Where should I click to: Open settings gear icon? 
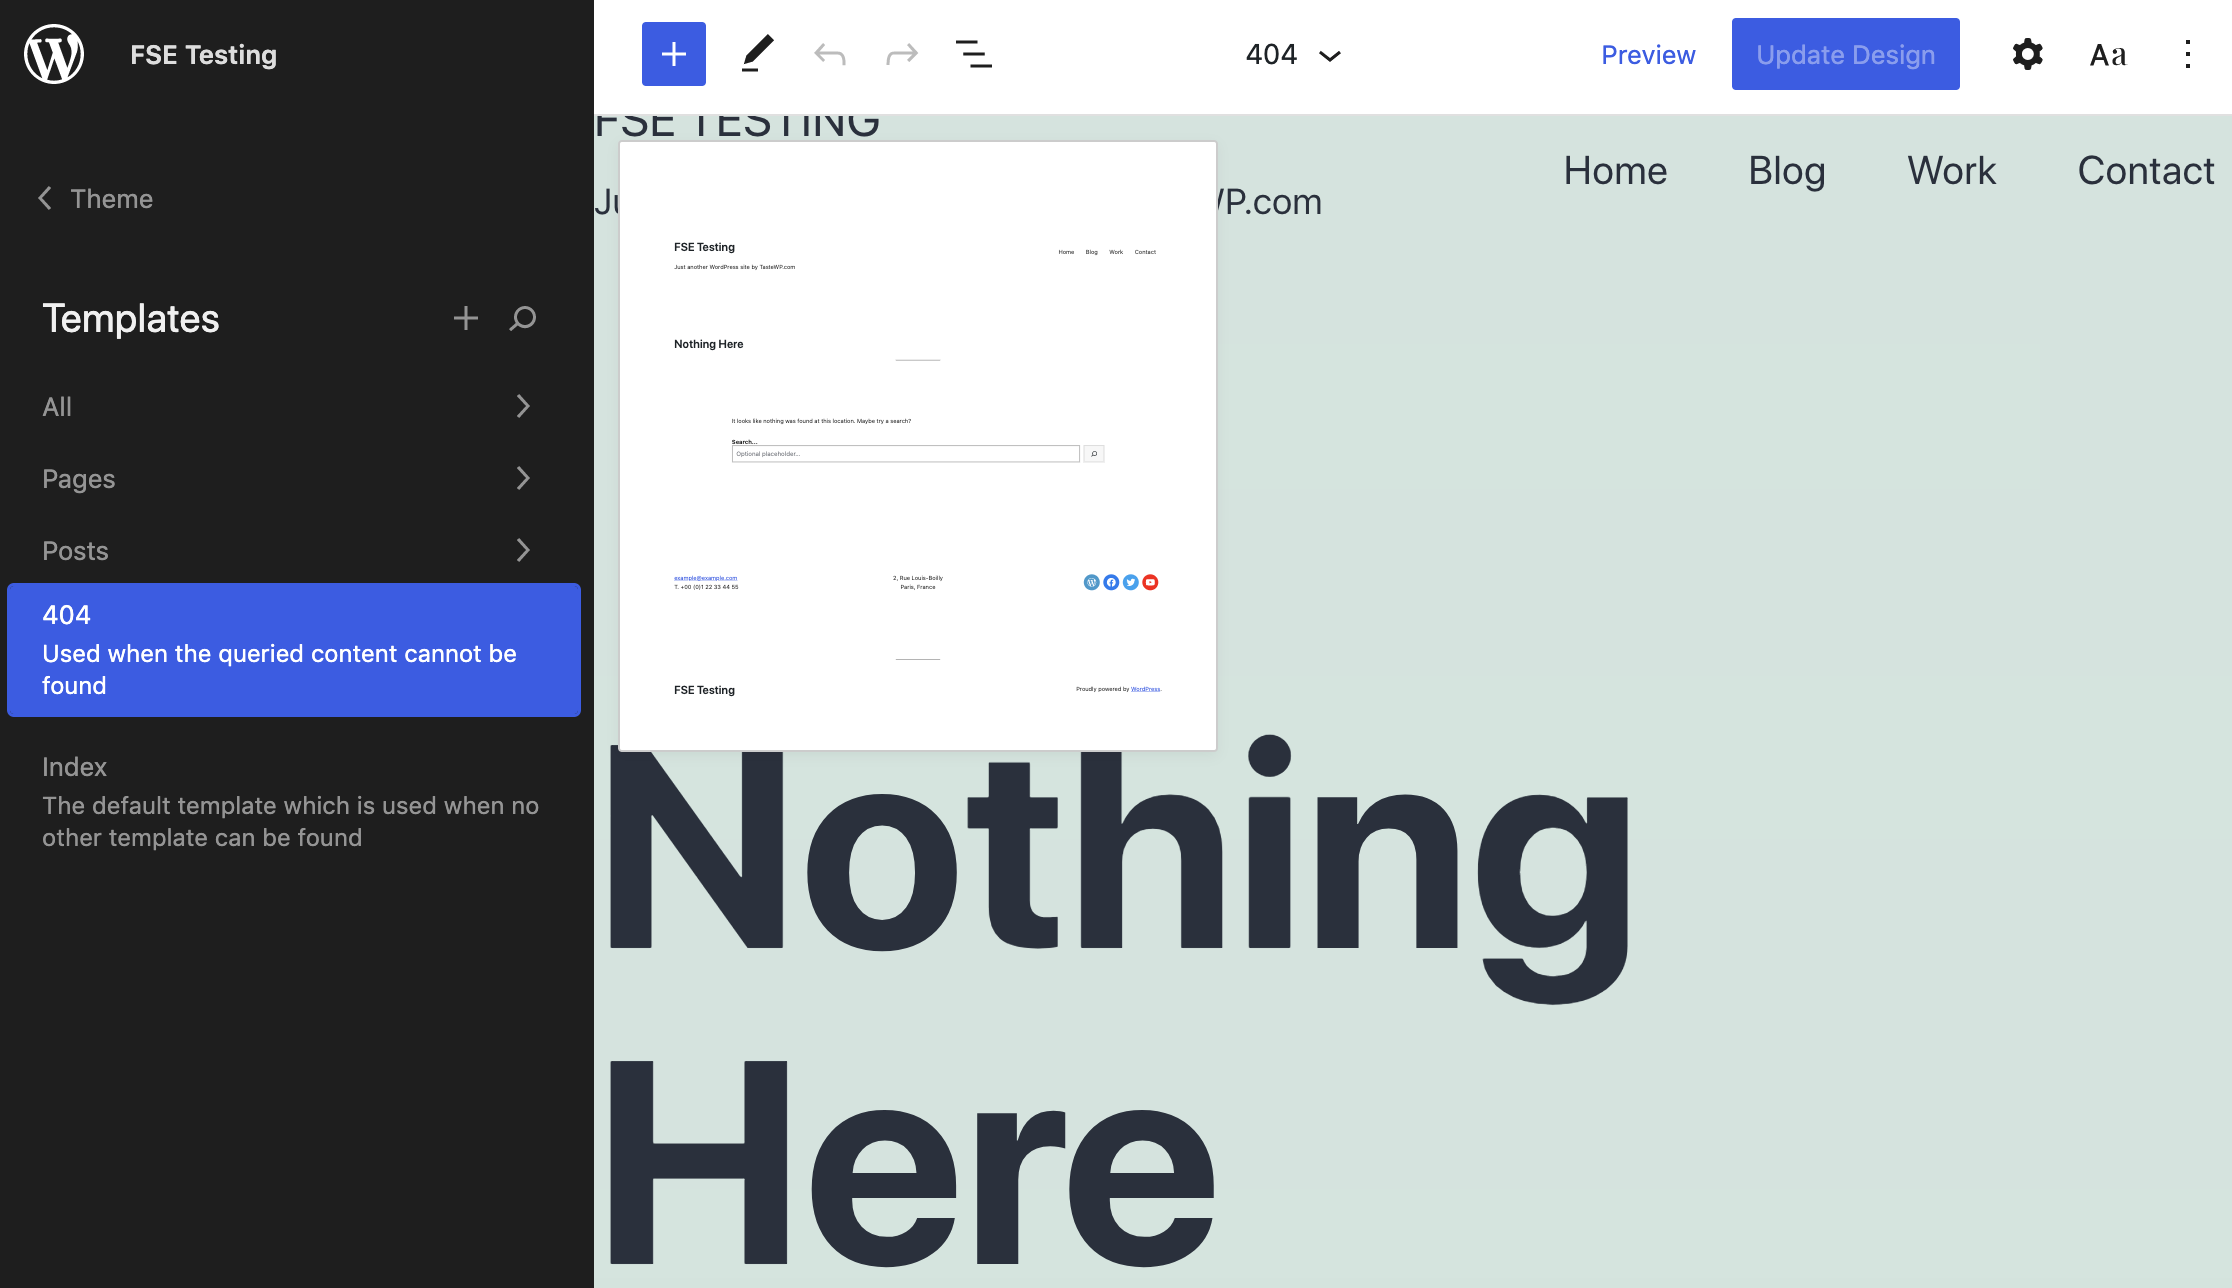(x=2027, y=54)
